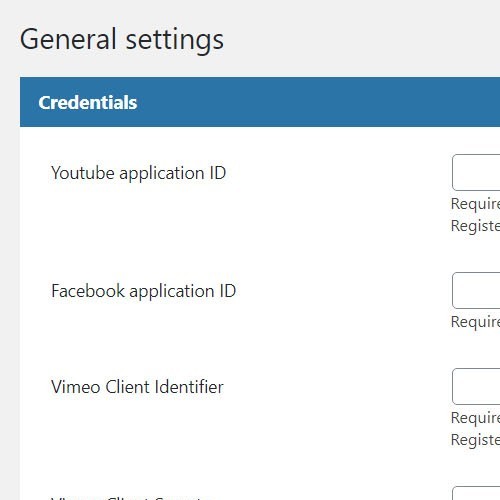Click the word Identifier in Vimeo label
The width and height of the screenshot is (500, 500).
[189, 387]
